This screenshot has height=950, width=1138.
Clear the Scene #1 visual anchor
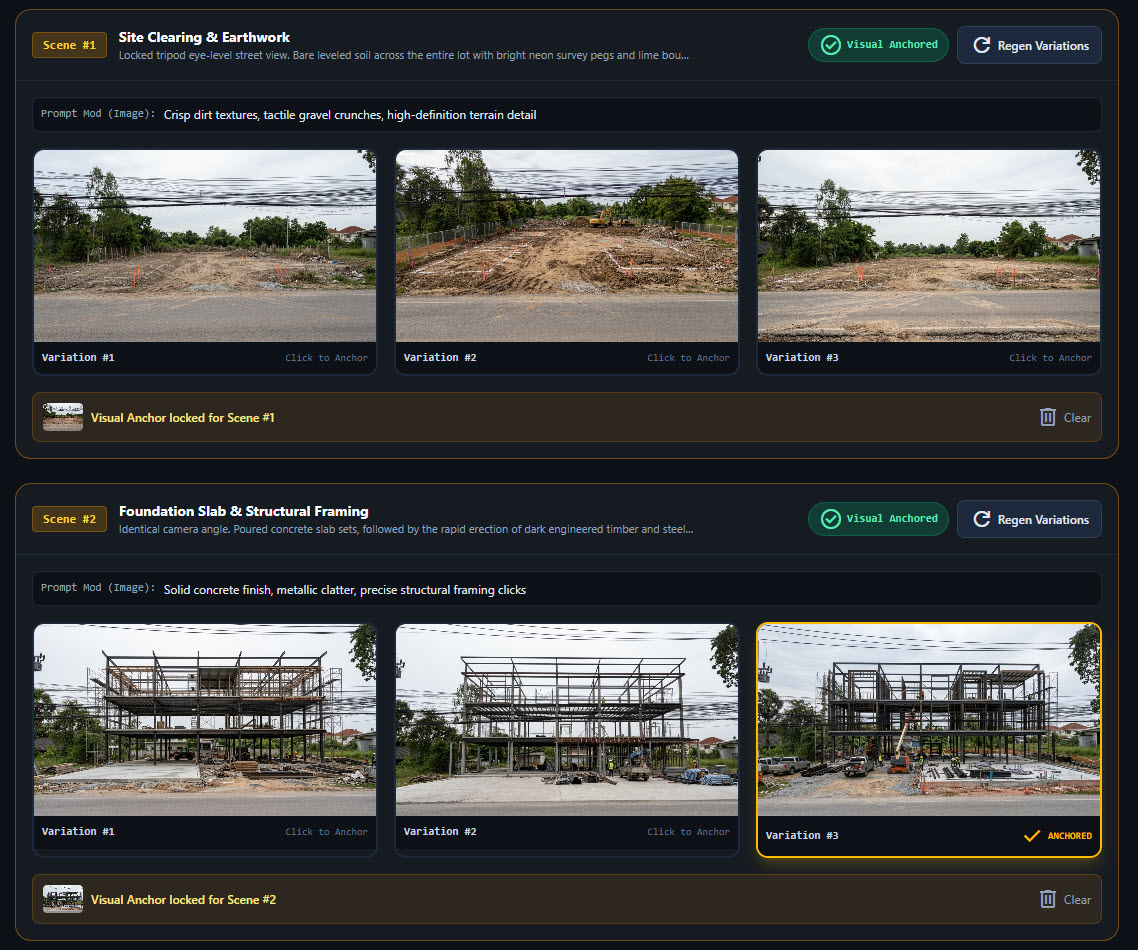1065,417
